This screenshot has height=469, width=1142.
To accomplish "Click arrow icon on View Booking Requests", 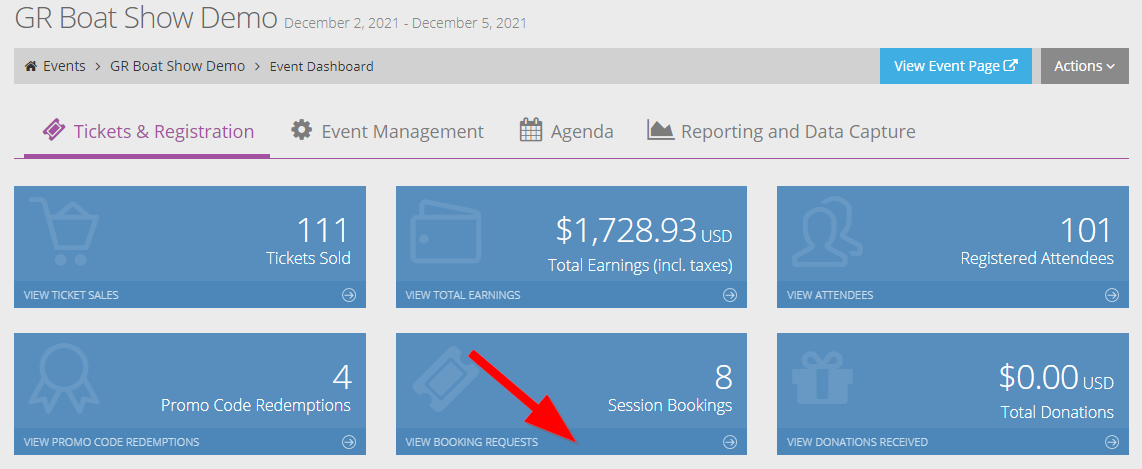I will pyautogui.click(x=730, y=442).
